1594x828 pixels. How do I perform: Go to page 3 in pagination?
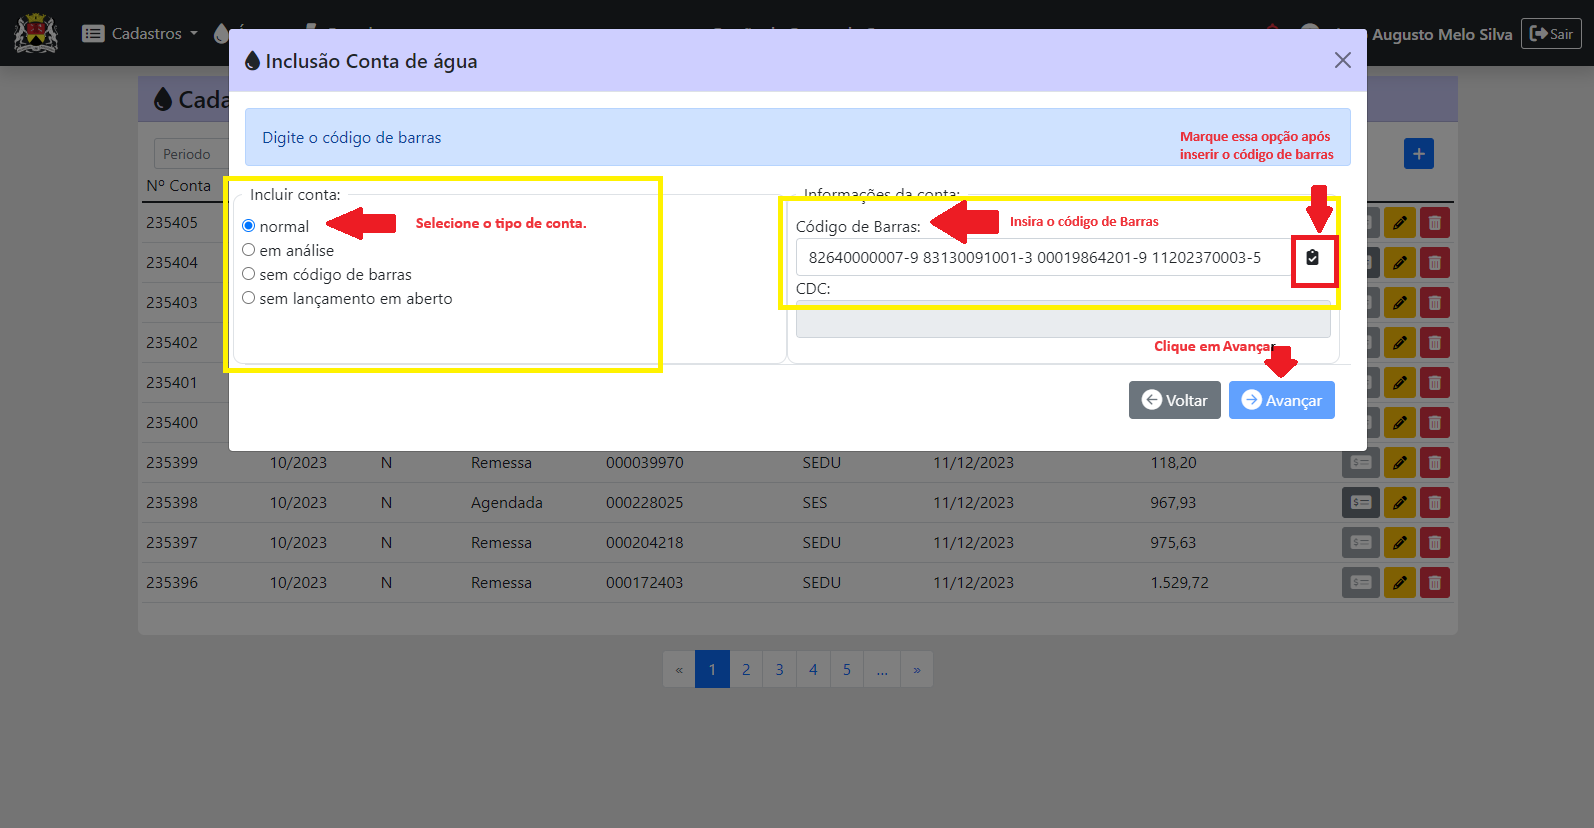pos(779,670)
